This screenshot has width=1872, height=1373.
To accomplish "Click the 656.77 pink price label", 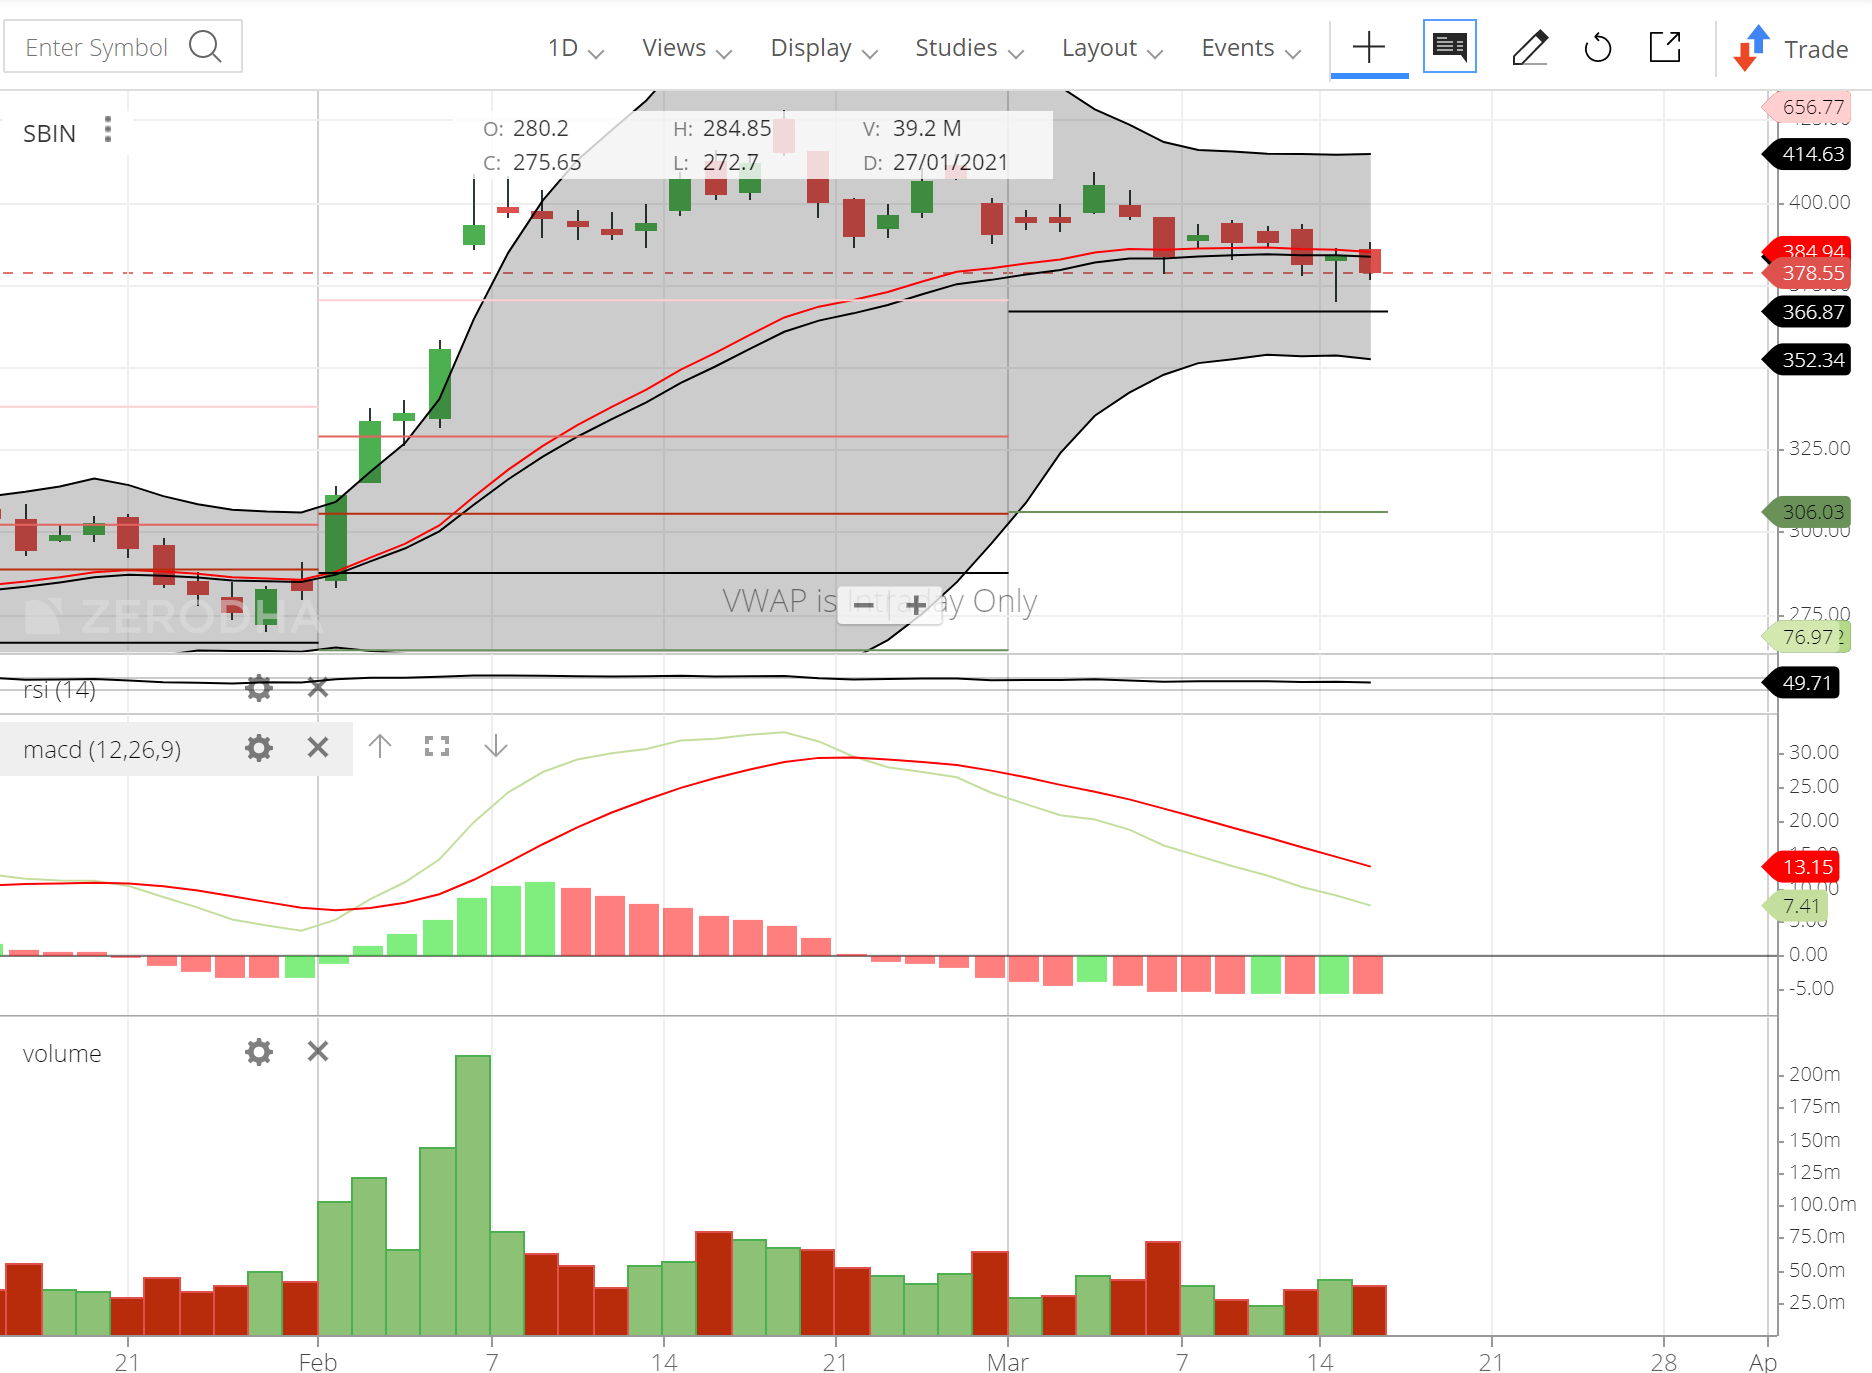I will click(x=1807, y=107).
